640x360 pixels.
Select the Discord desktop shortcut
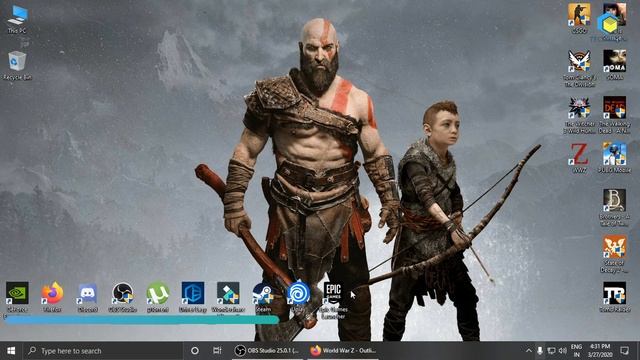[87, 297]
